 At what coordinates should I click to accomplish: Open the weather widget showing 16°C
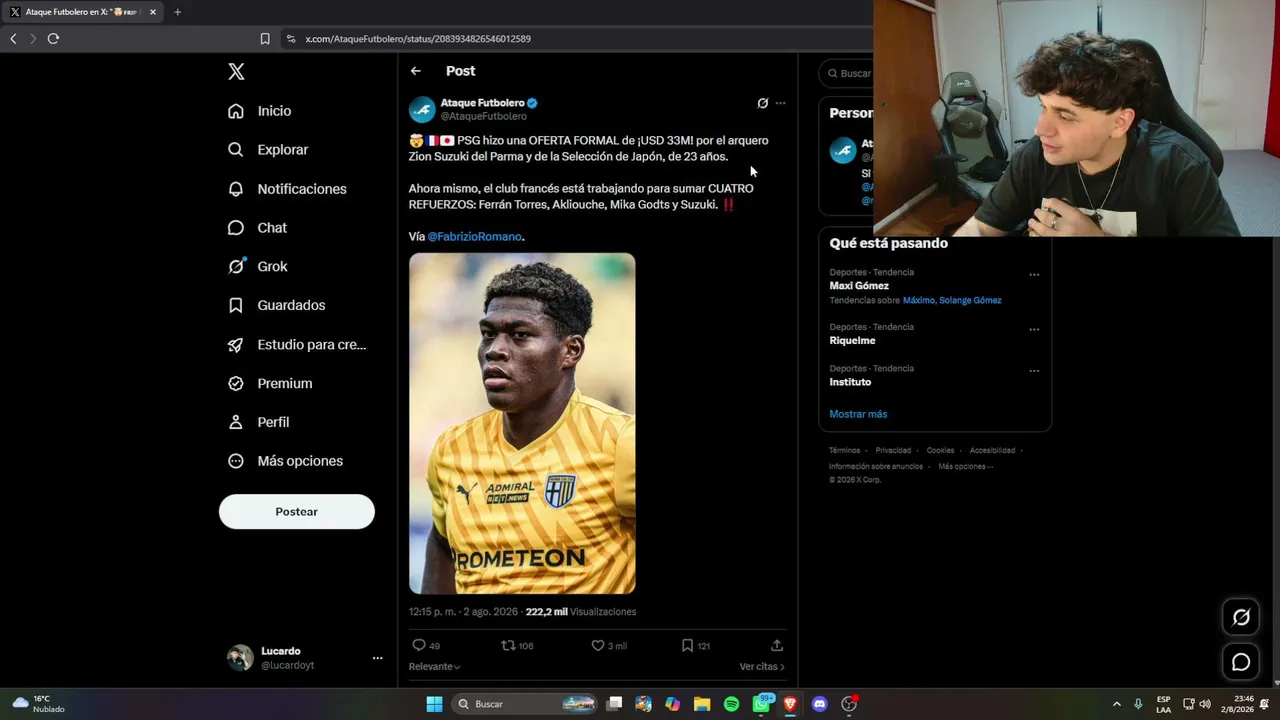coord(38,704)
